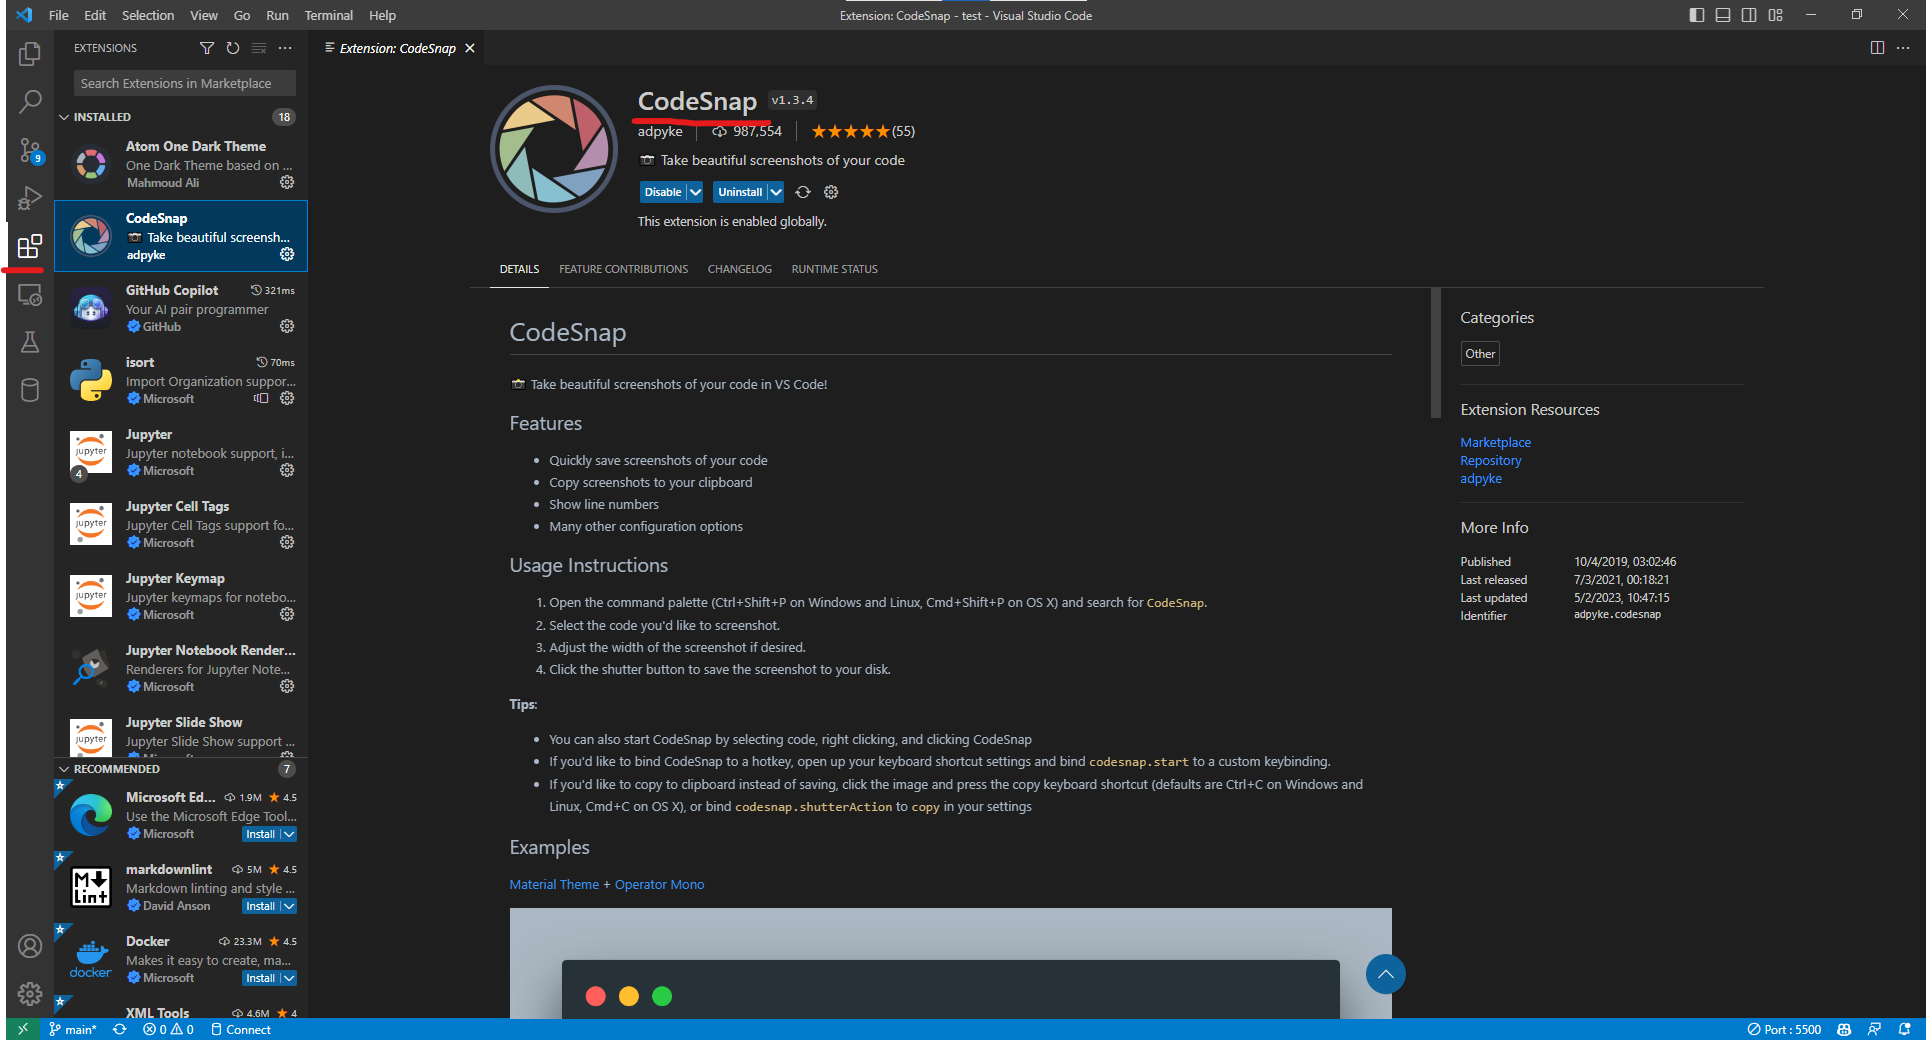Viewport: 1926px width, 1040px height.
Task: Switch to FEATURE CONTRIBUTIONS tab
Action: (x=623, y=269)
